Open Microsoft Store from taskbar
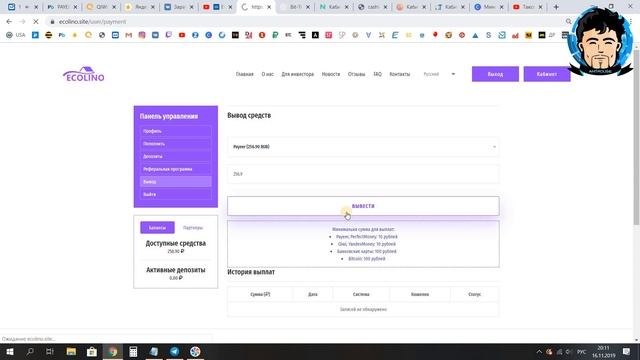 point(92,351)
